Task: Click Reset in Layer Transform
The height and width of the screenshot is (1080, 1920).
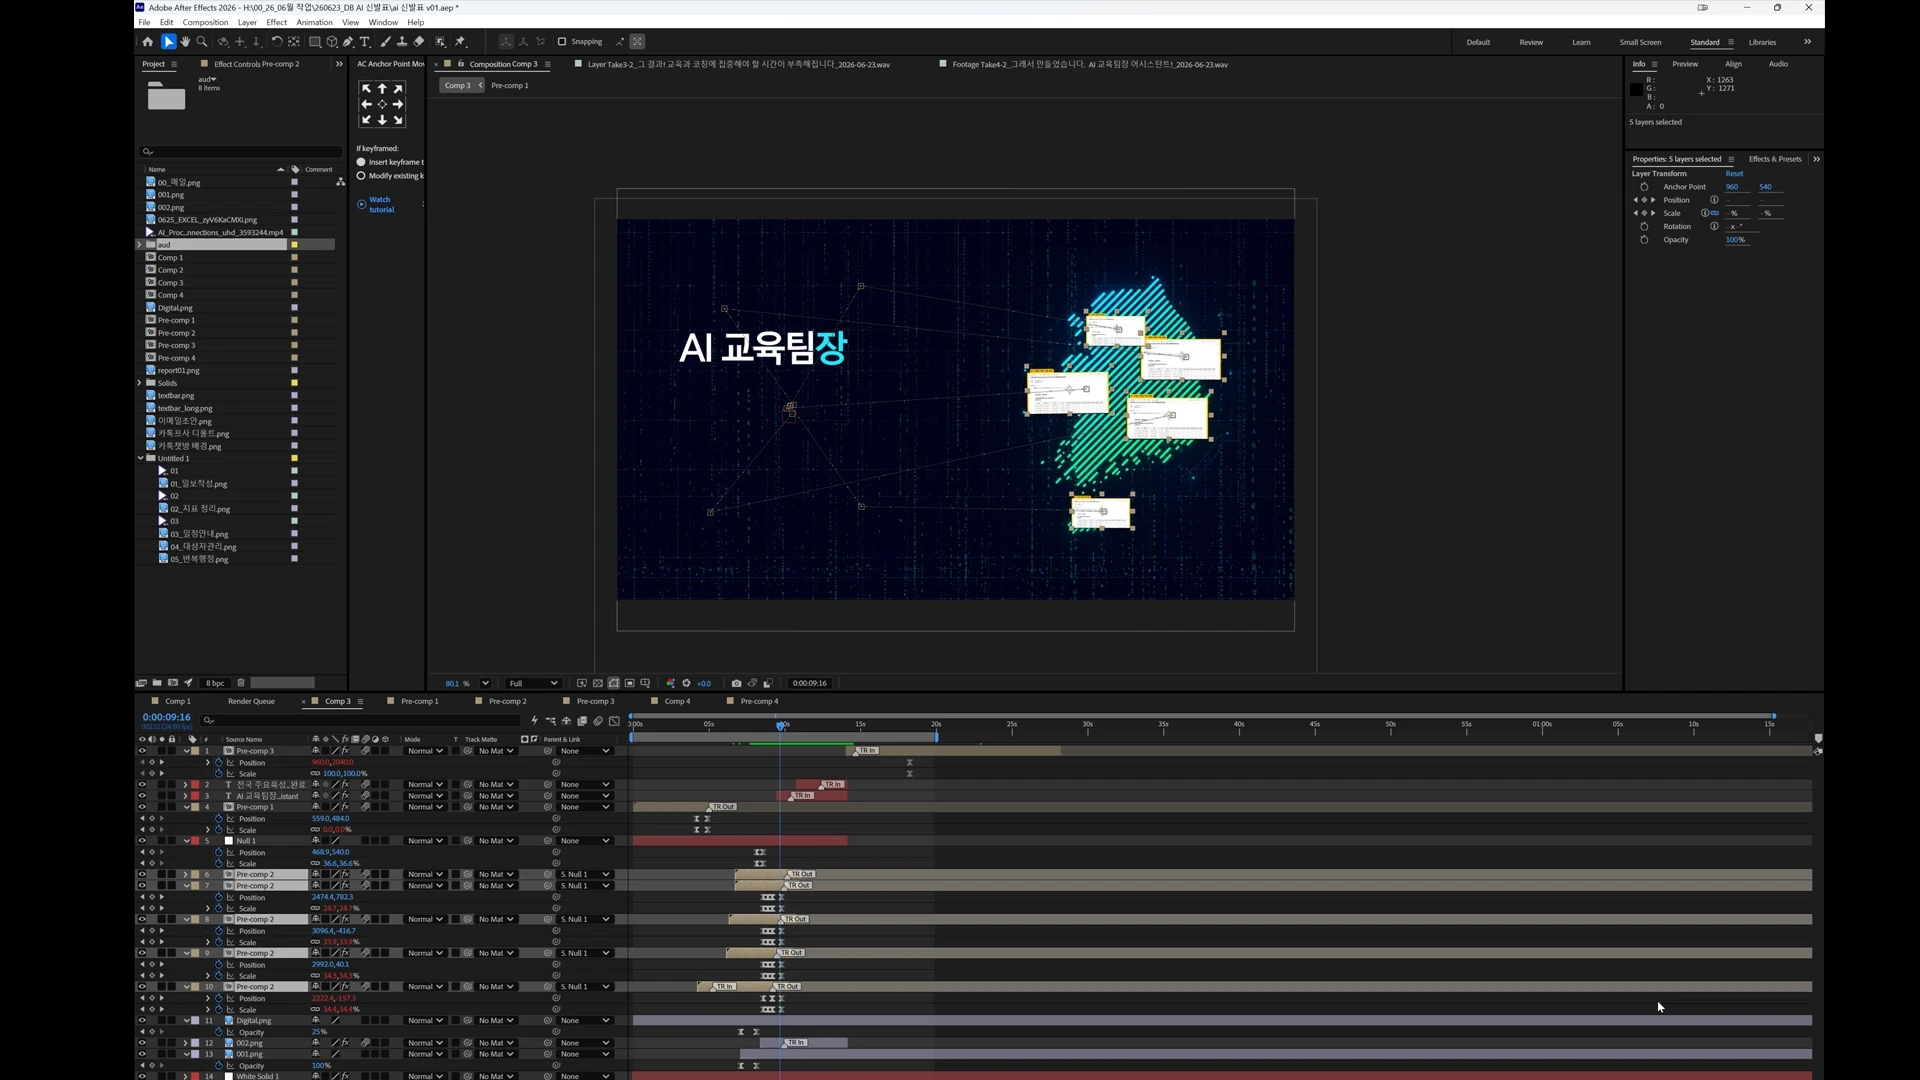Action: (x=1734, y=174)
